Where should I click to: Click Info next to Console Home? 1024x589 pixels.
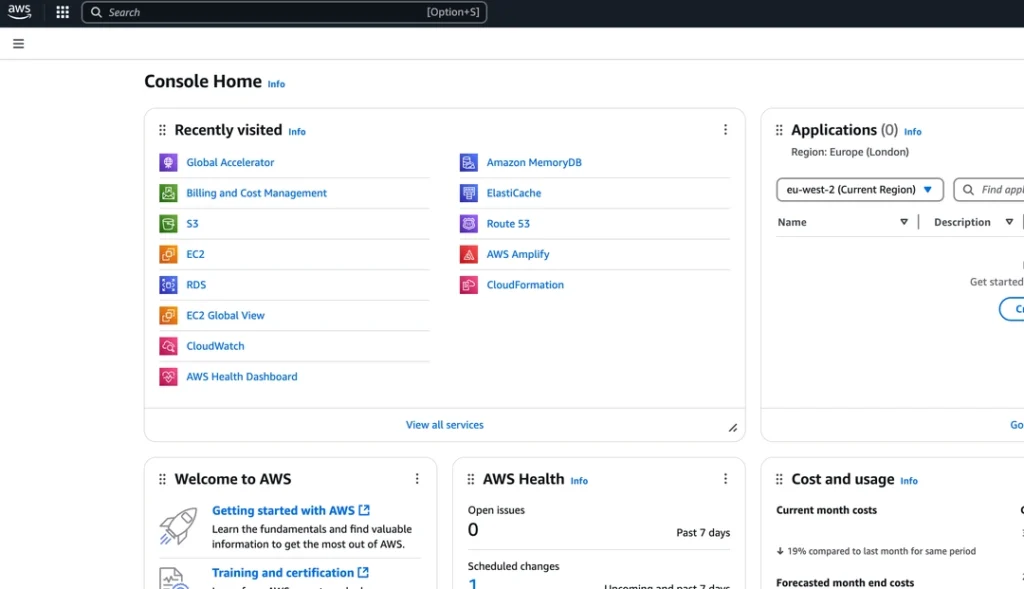click(276, 84)
